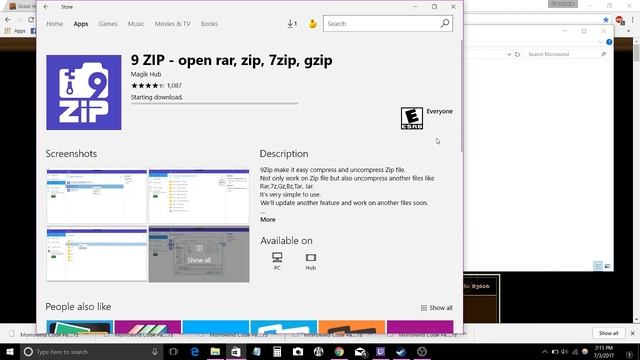Screen dimensions: 640x360
Task: Switch Explorer to large icons view
Action: point(608,266)
